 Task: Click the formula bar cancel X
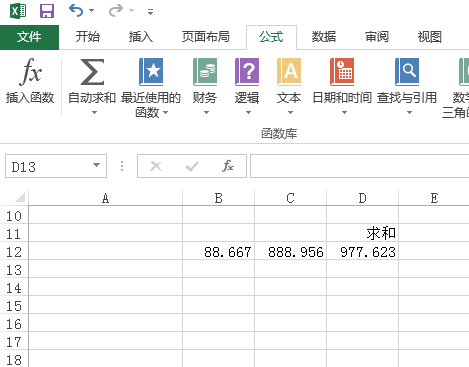156,166
